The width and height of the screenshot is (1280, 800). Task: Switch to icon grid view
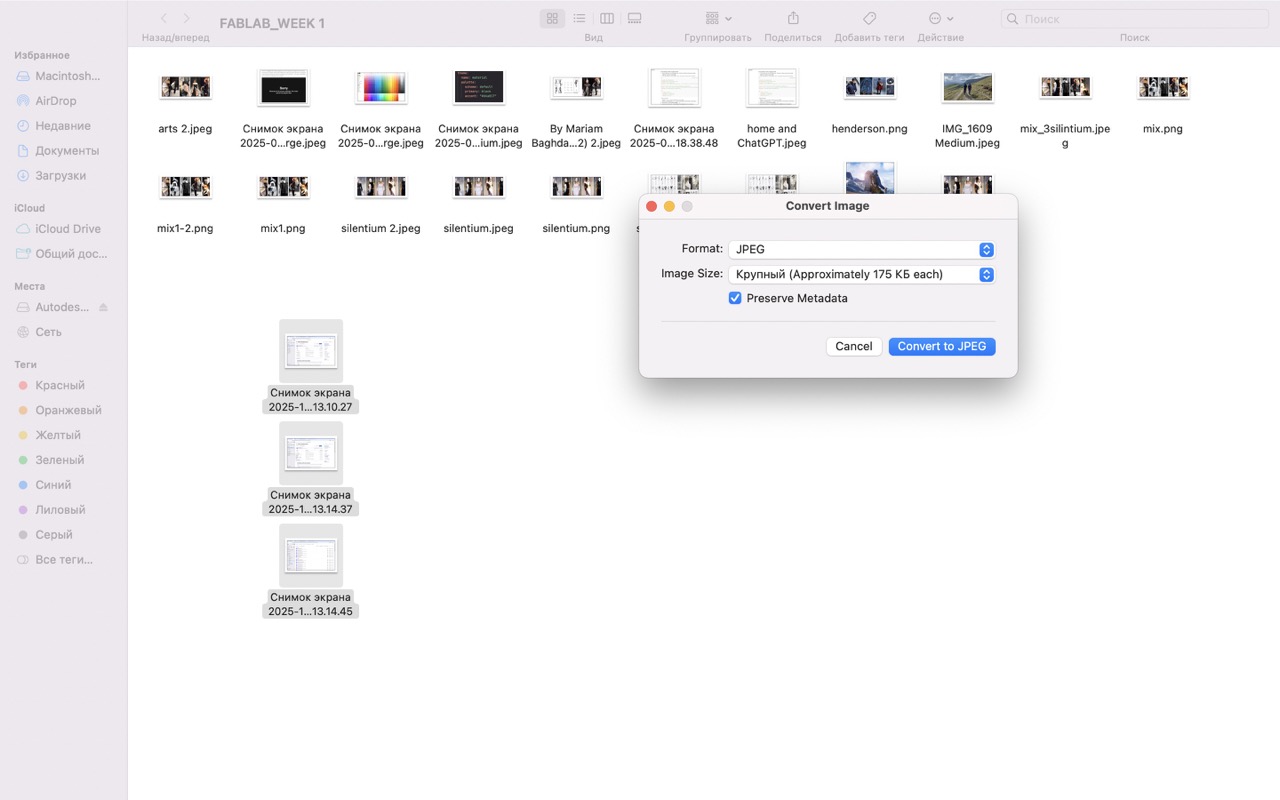point(552,18)
